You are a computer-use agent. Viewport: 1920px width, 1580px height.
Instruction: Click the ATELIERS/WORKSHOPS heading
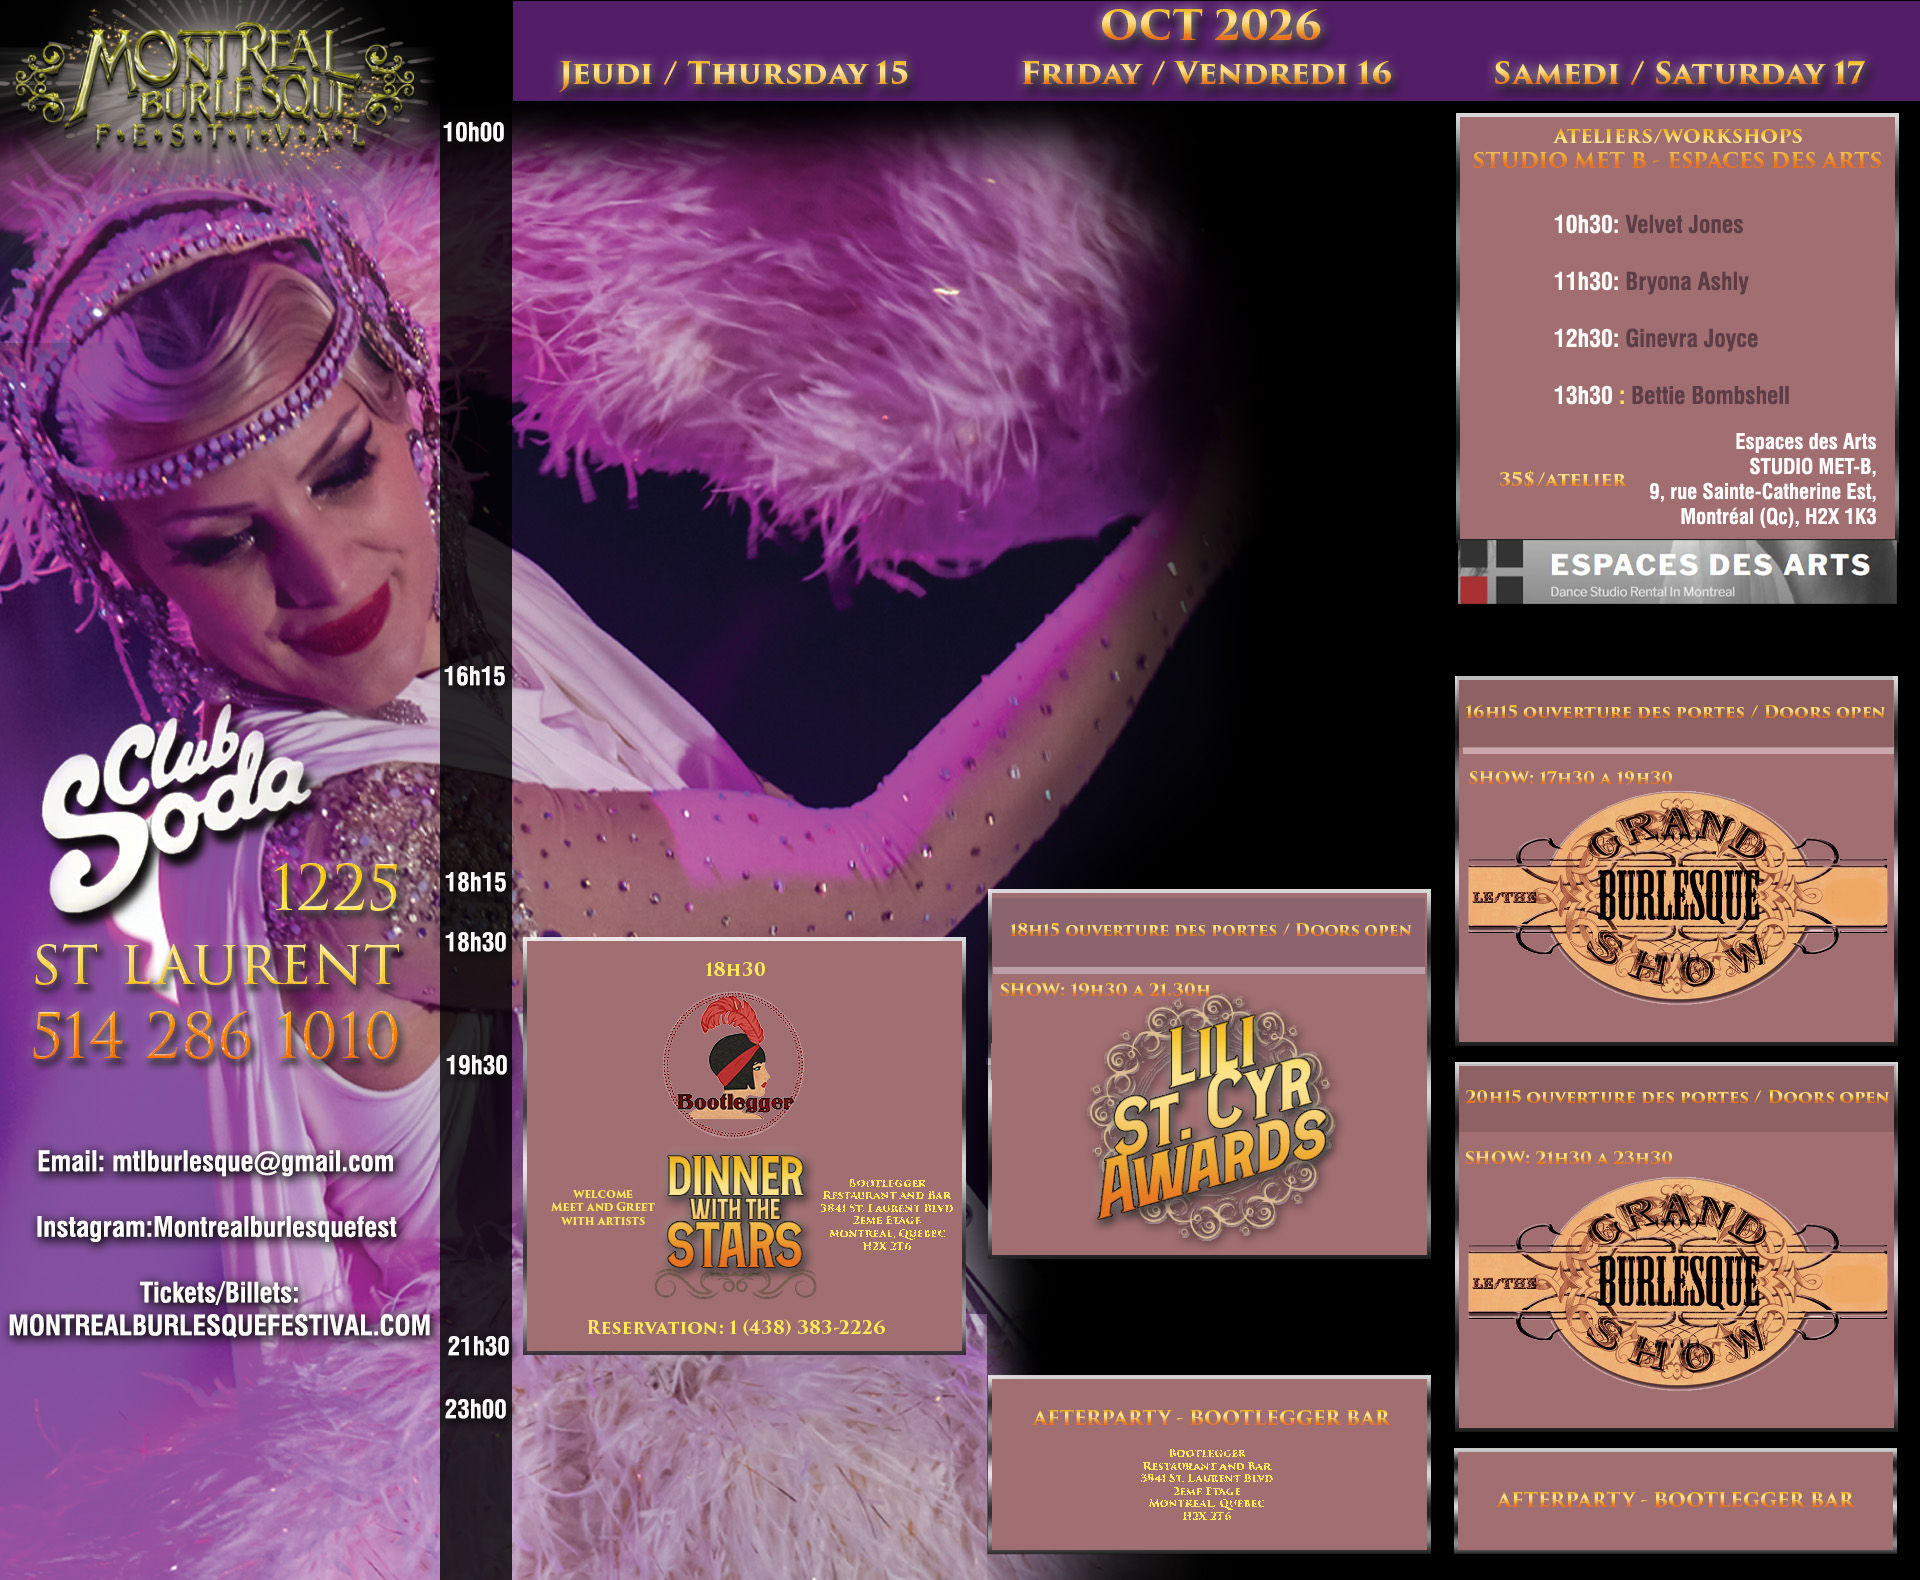tap(1678, 136)
